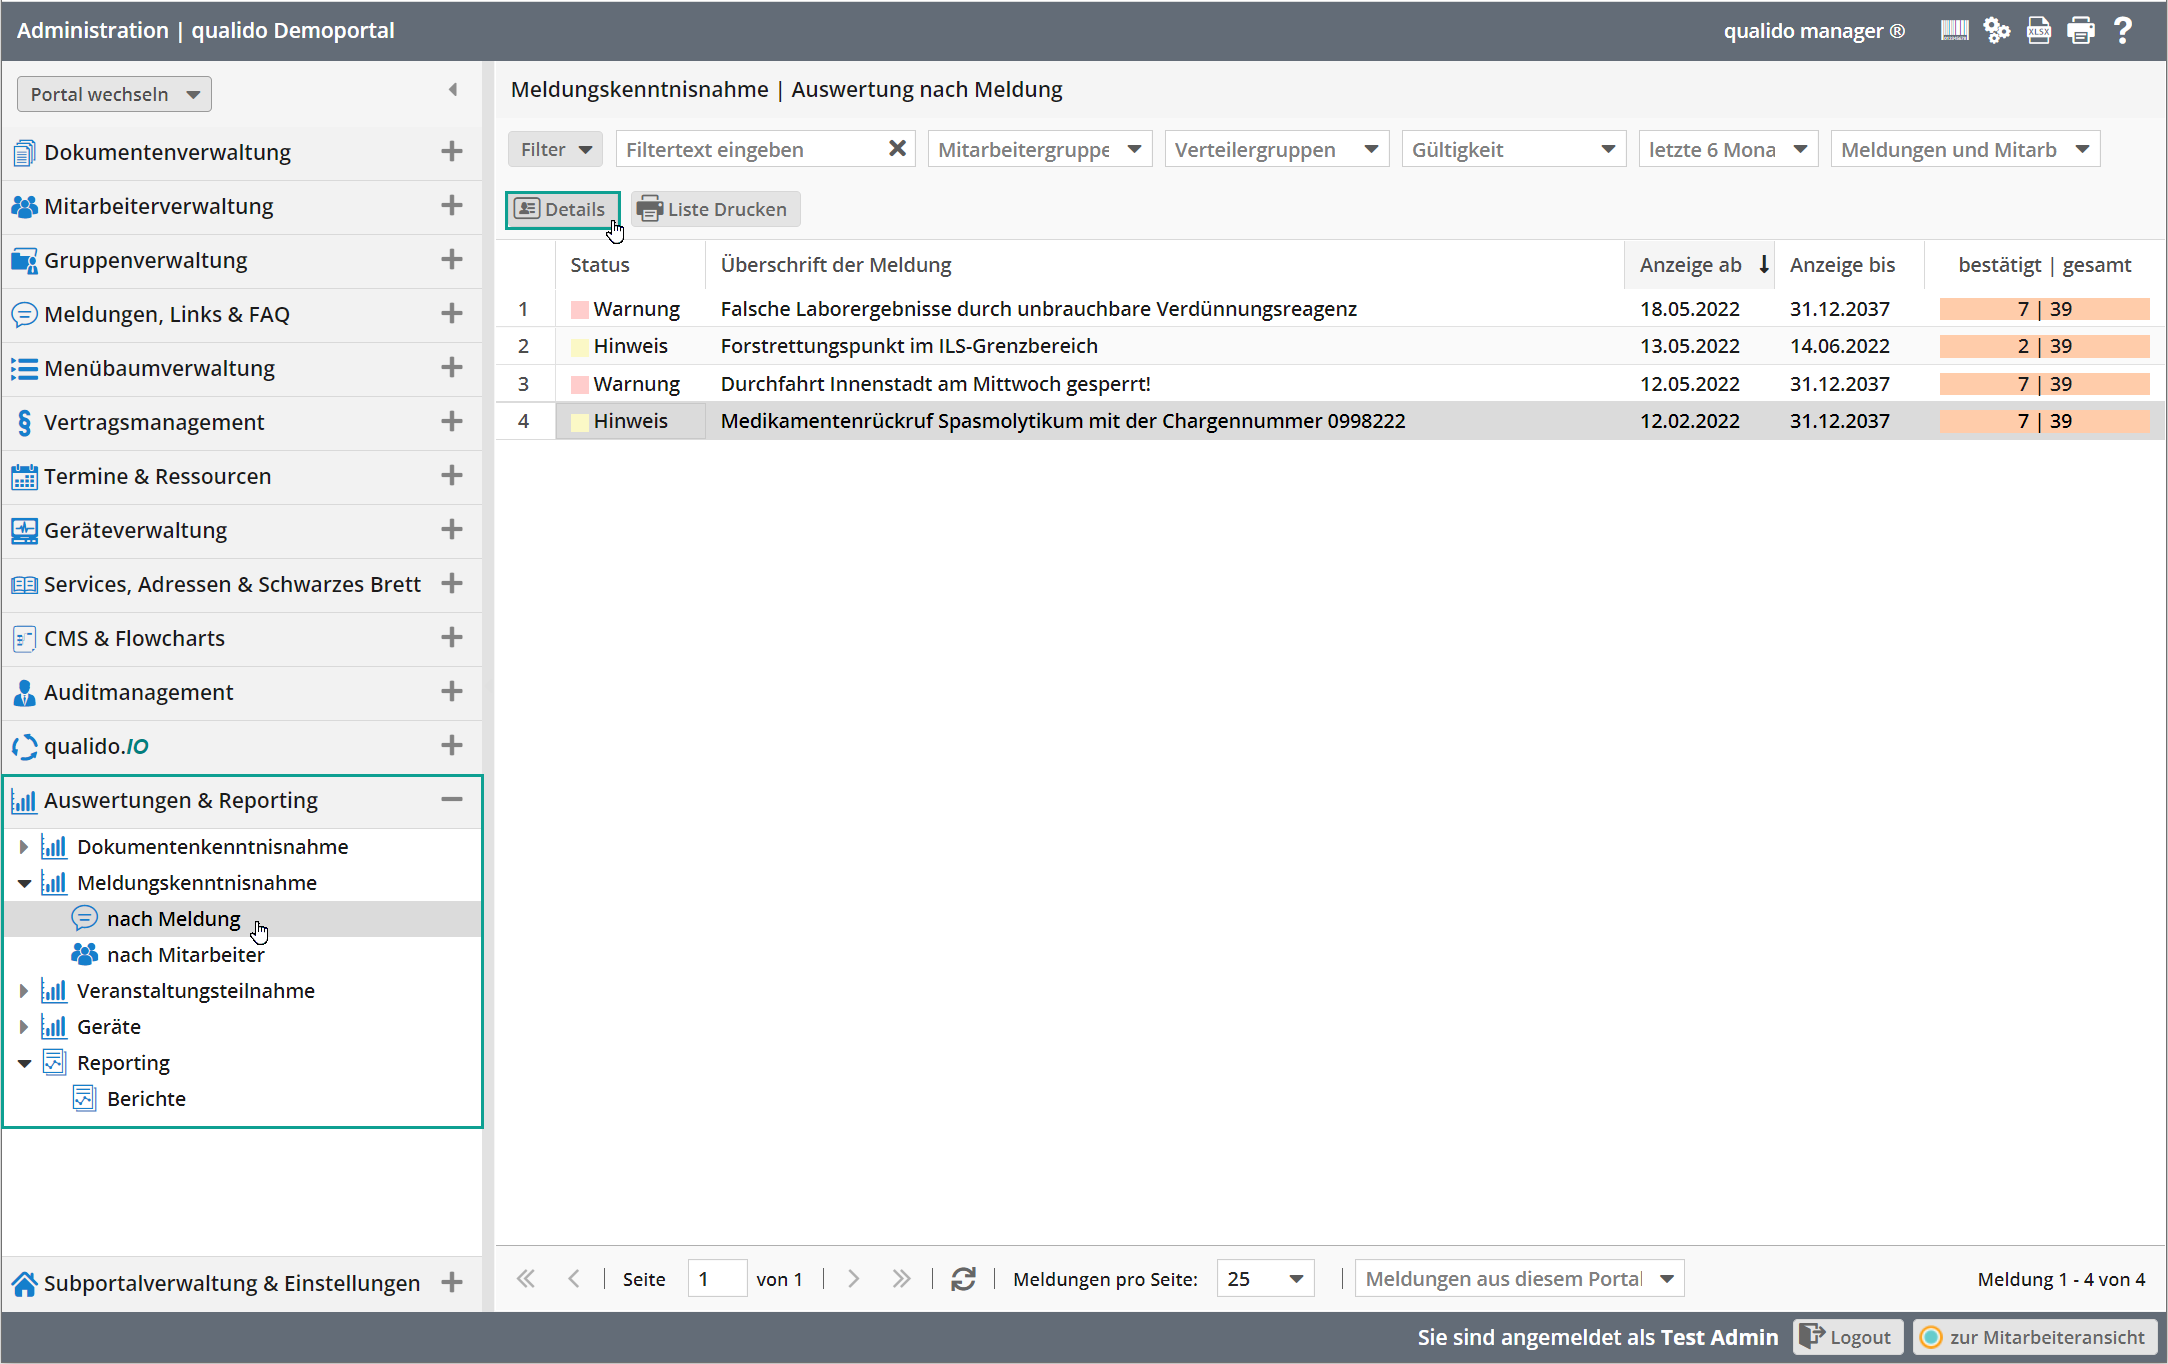Open the Meldungen aus diesem Portal dropdown
The width and height of the screenshot is (2168, 1364).
(1519, 1279)
